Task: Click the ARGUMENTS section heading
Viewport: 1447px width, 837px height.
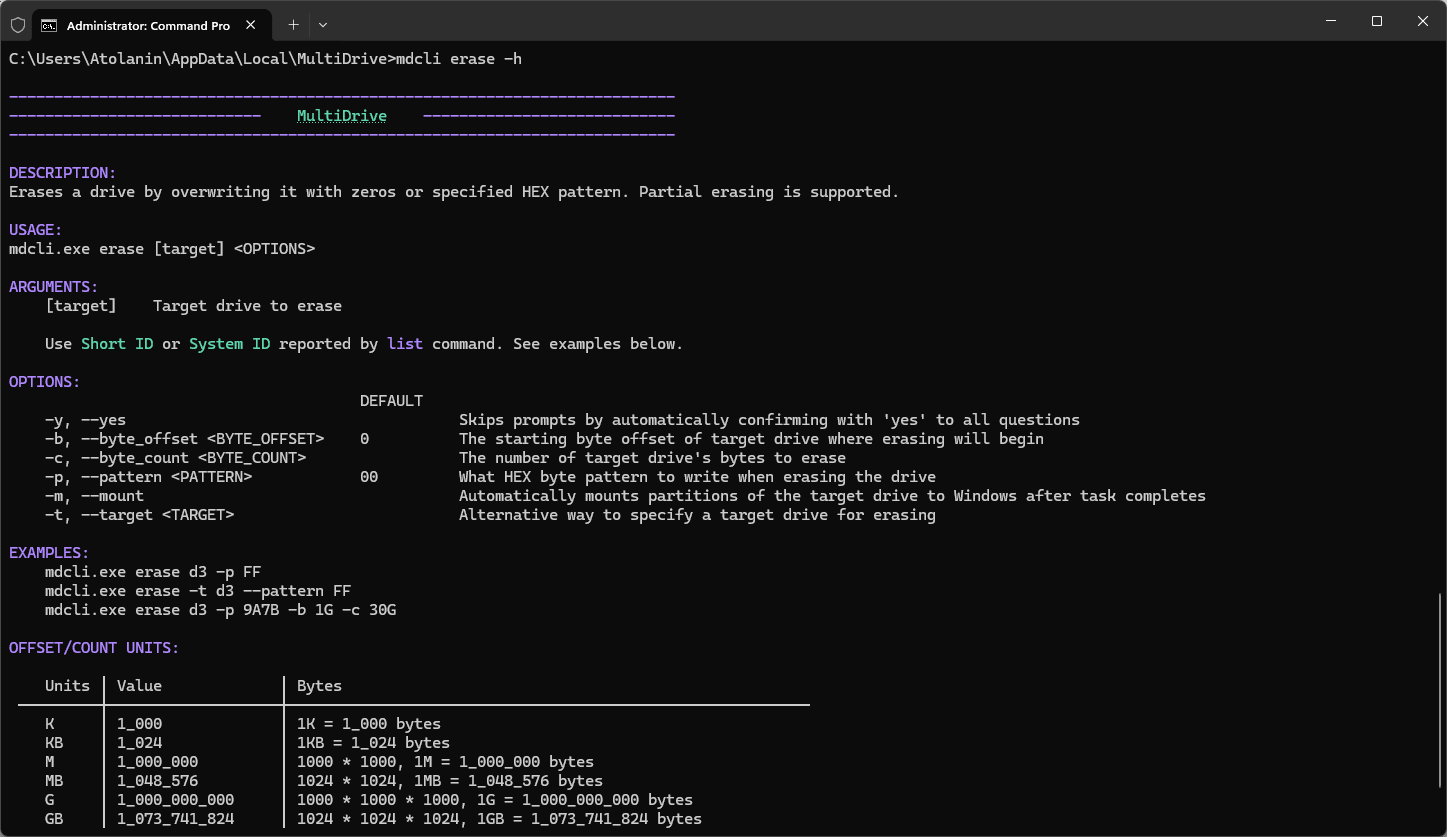Action: click(53, 286)
